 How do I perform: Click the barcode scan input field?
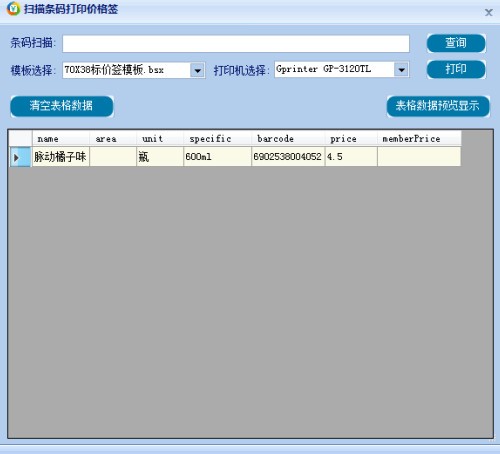tap(236, 44)
